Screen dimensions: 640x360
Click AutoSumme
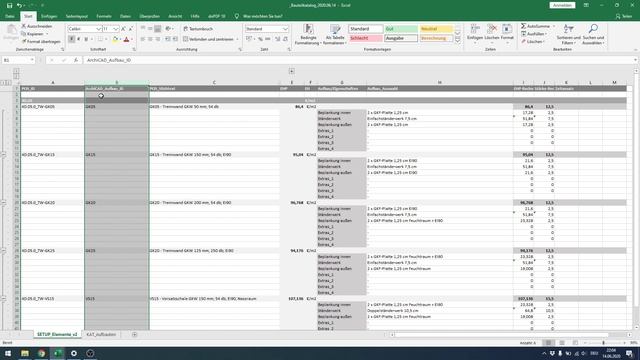(536, 26)
